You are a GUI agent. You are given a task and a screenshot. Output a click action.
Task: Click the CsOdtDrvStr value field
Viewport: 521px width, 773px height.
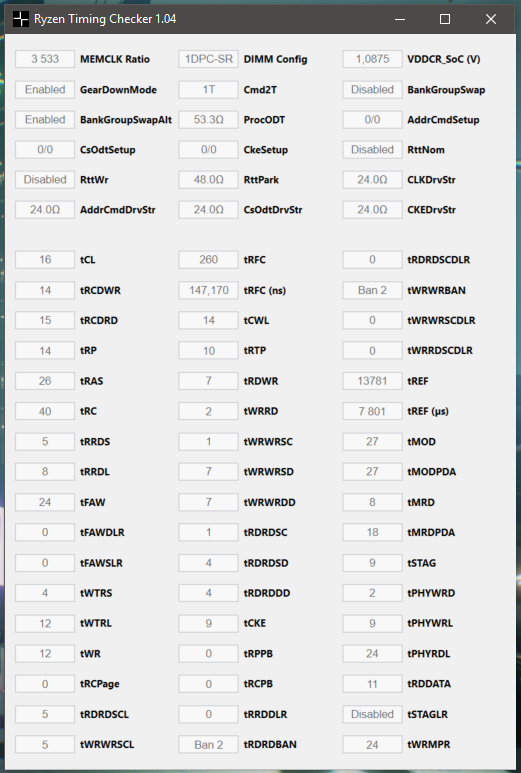[x=208, y=210]
